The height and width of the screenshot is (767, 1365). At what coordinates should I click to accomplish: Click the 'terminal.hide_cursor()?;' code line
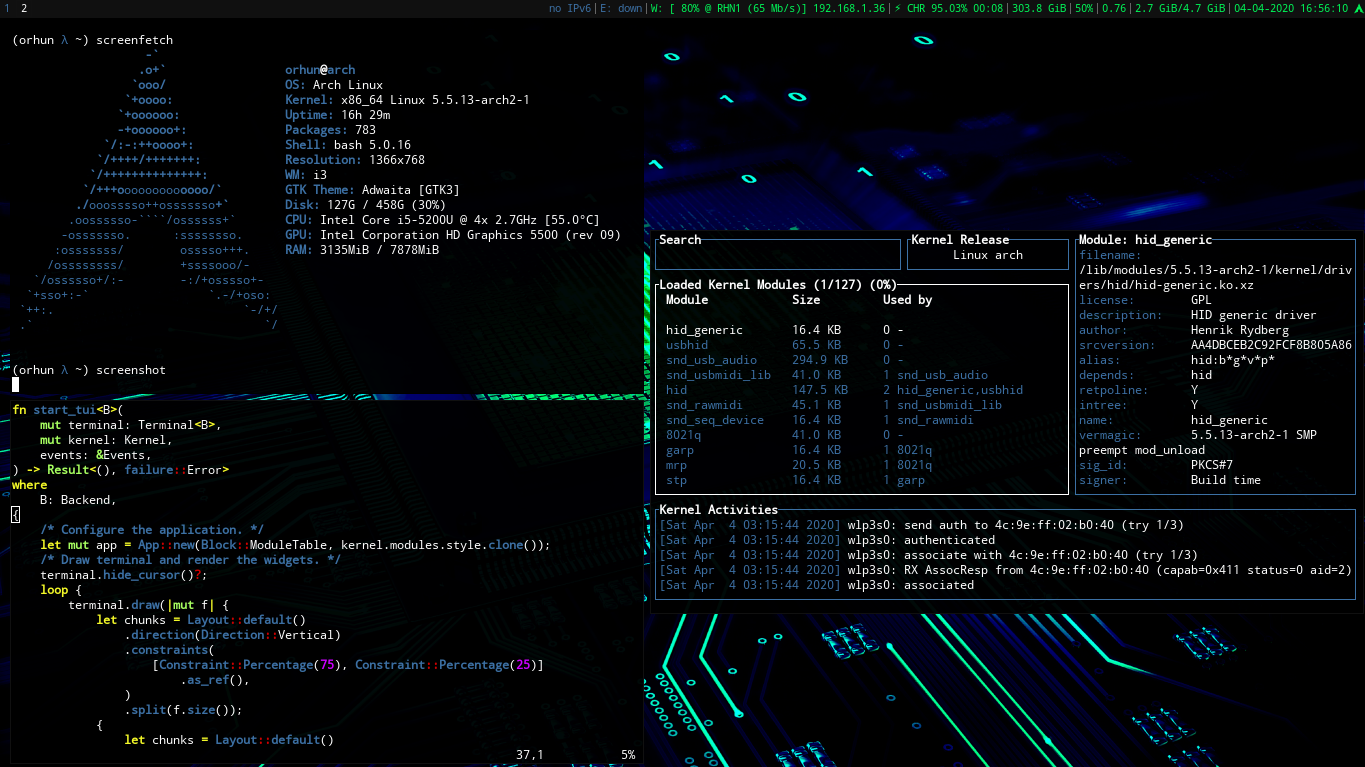click(124, 575)
